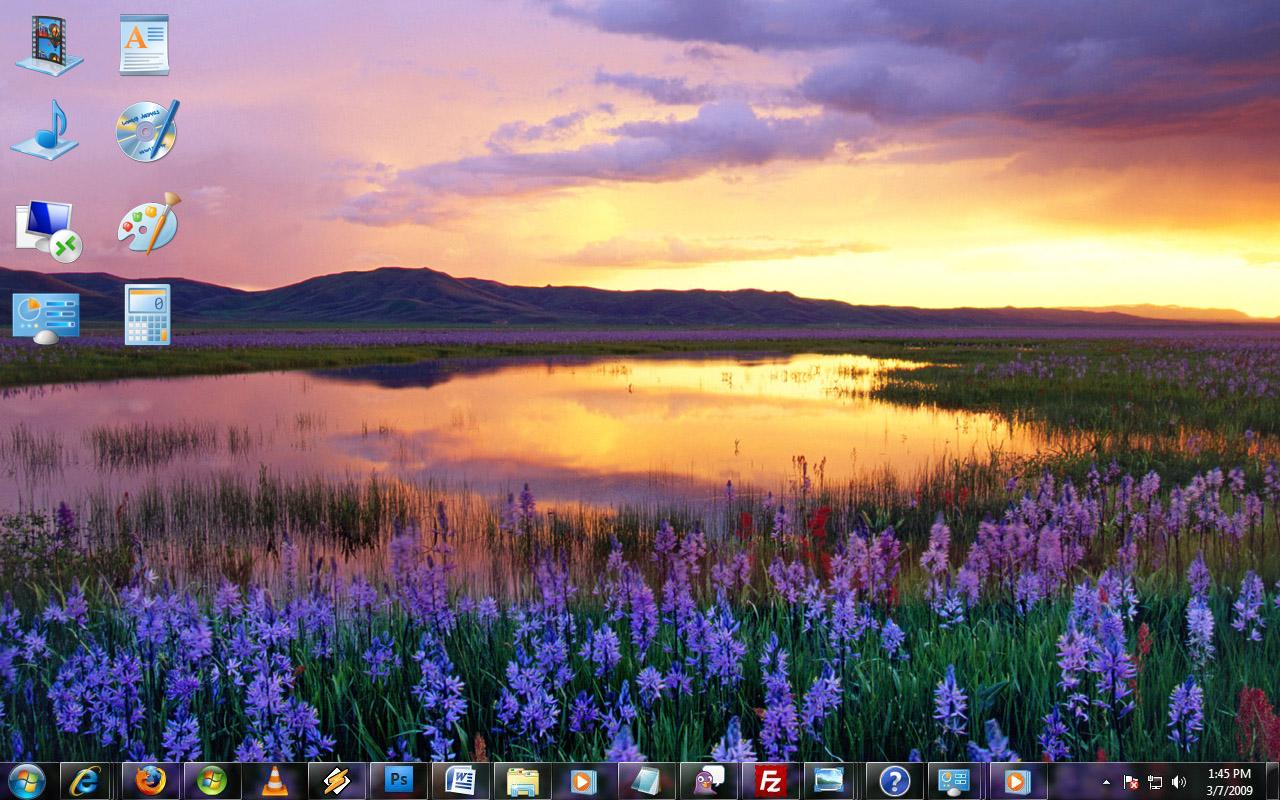Select the Windows DVD Maker desktop icon
The height and width of the screenshot is (800, 1280).
147,131
